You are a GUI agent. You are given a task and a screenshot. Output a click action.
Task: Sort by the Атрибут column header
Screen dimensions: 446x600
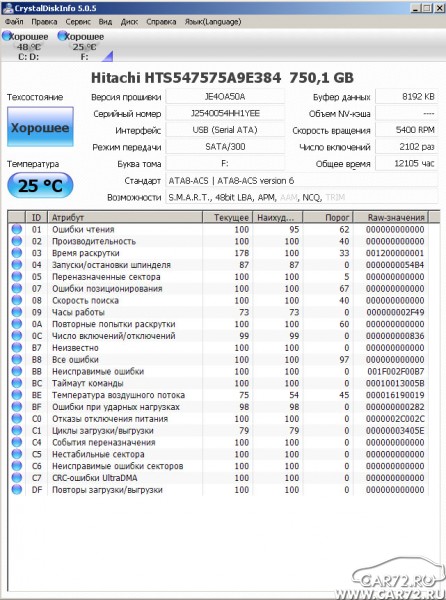tap(125, 217)
